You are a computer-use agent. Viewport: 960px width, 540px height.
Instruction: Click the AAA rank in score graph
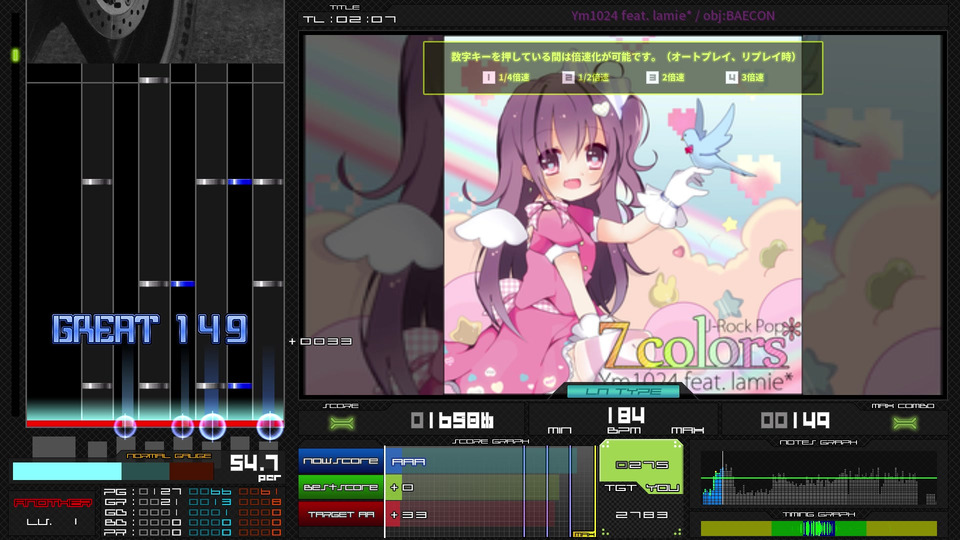[x=408, y=462]
